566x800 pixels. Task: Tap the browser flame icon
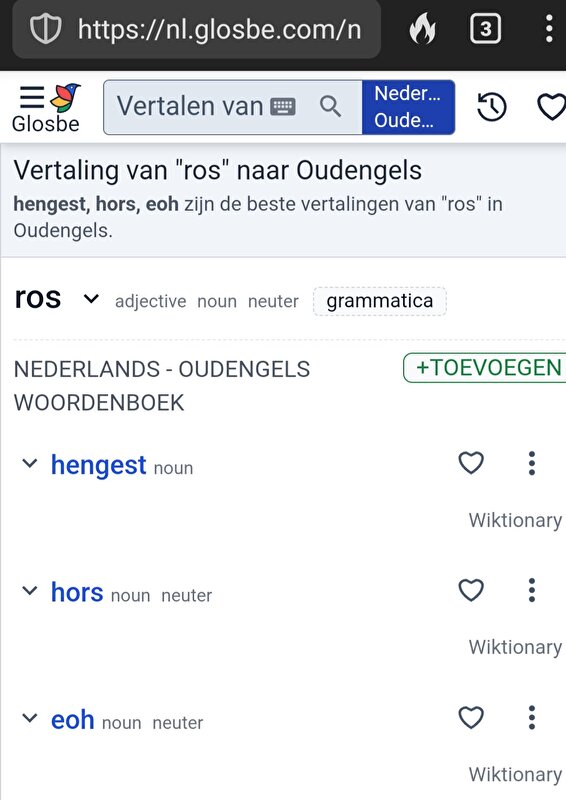423,29
